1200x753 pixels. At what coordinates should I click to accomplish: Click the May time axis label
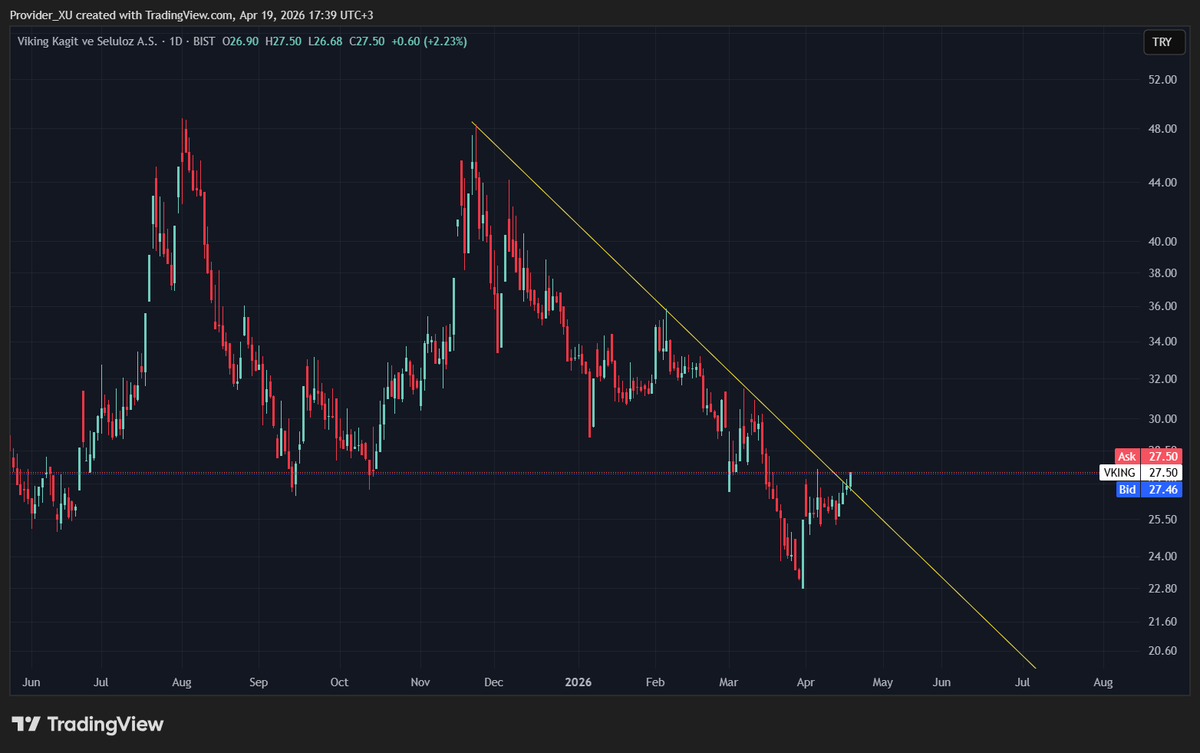coord(882,683)
